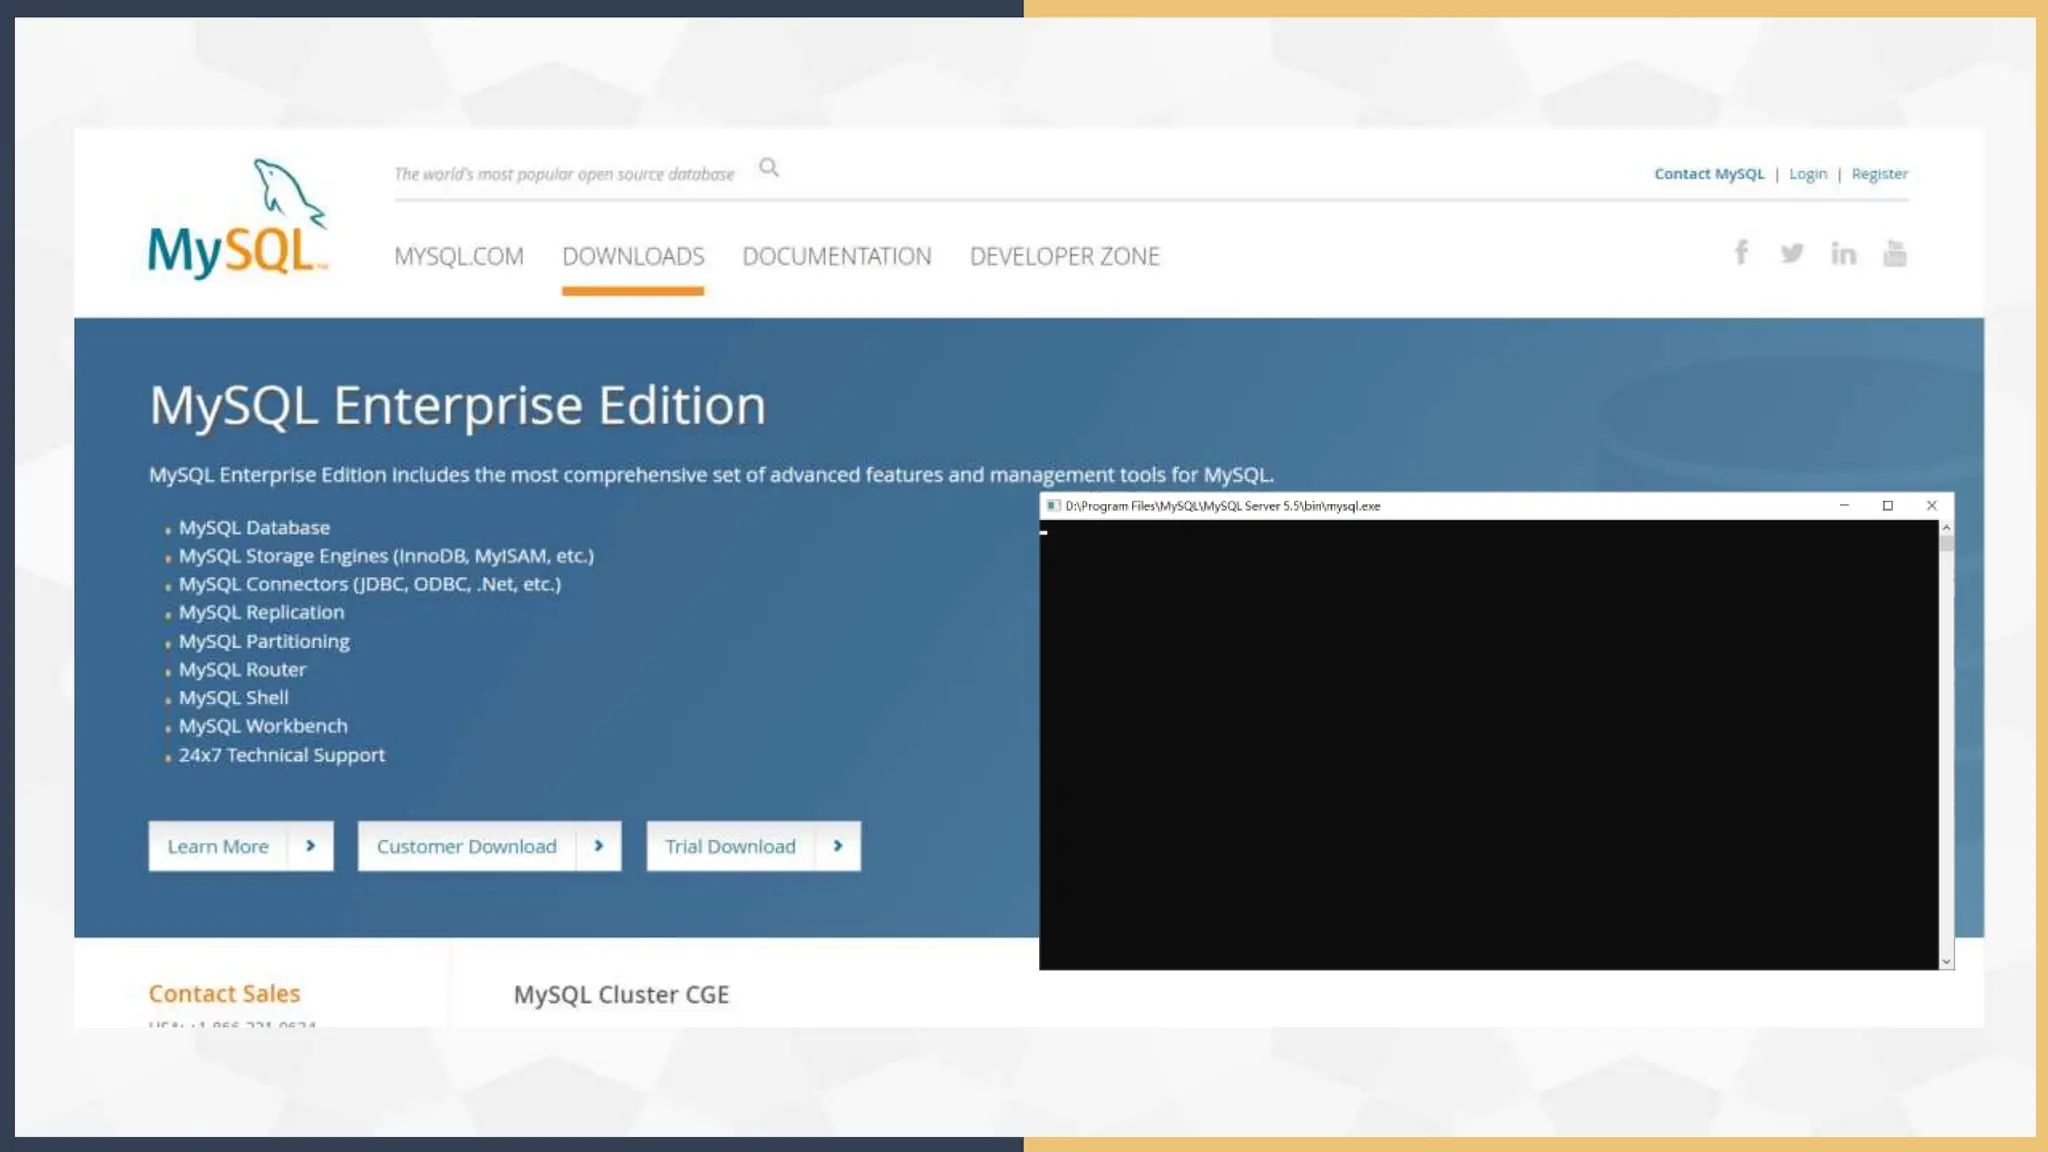The width and height of the screenshot is (2048, 1152).
Task: Open the DOCUMENTATION navigation tab
Action: [x=837, y=257]
